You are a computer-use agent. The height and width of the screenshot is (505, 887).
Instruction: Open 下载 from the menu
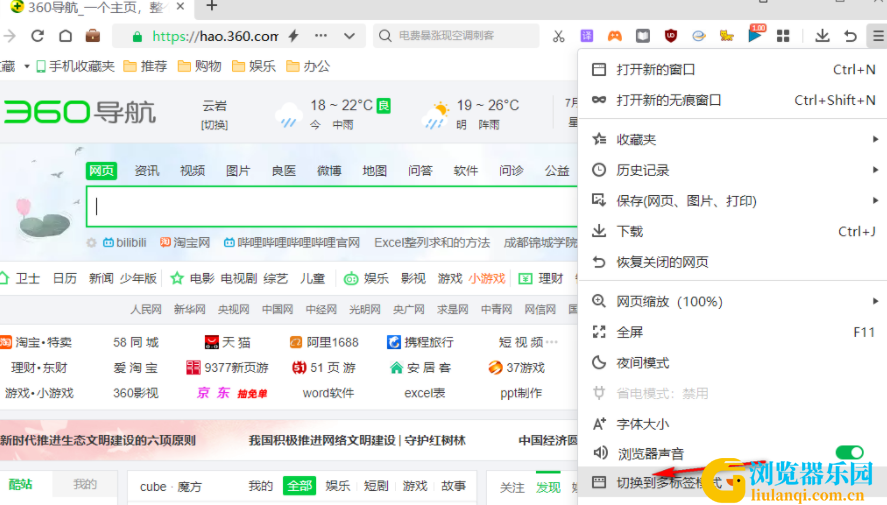pos(733,231)
